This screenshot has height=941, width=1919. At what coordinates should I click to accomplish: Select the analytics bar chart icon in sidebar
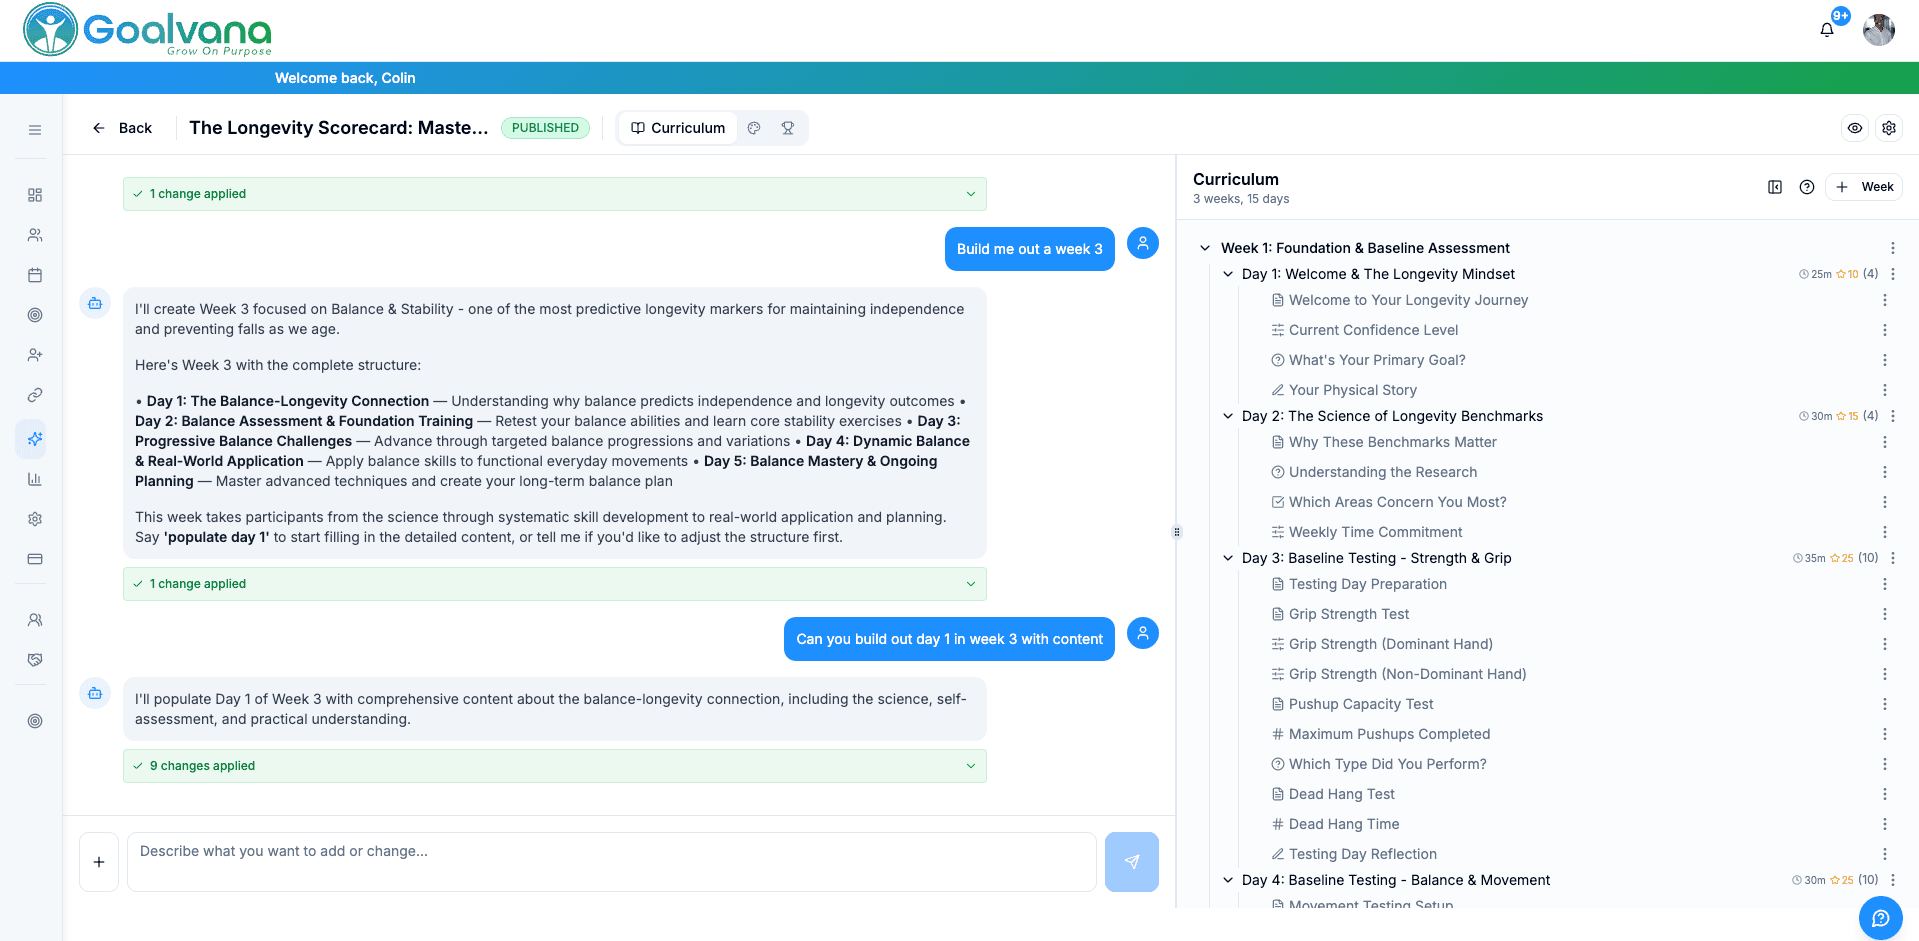tap(34, 479)
